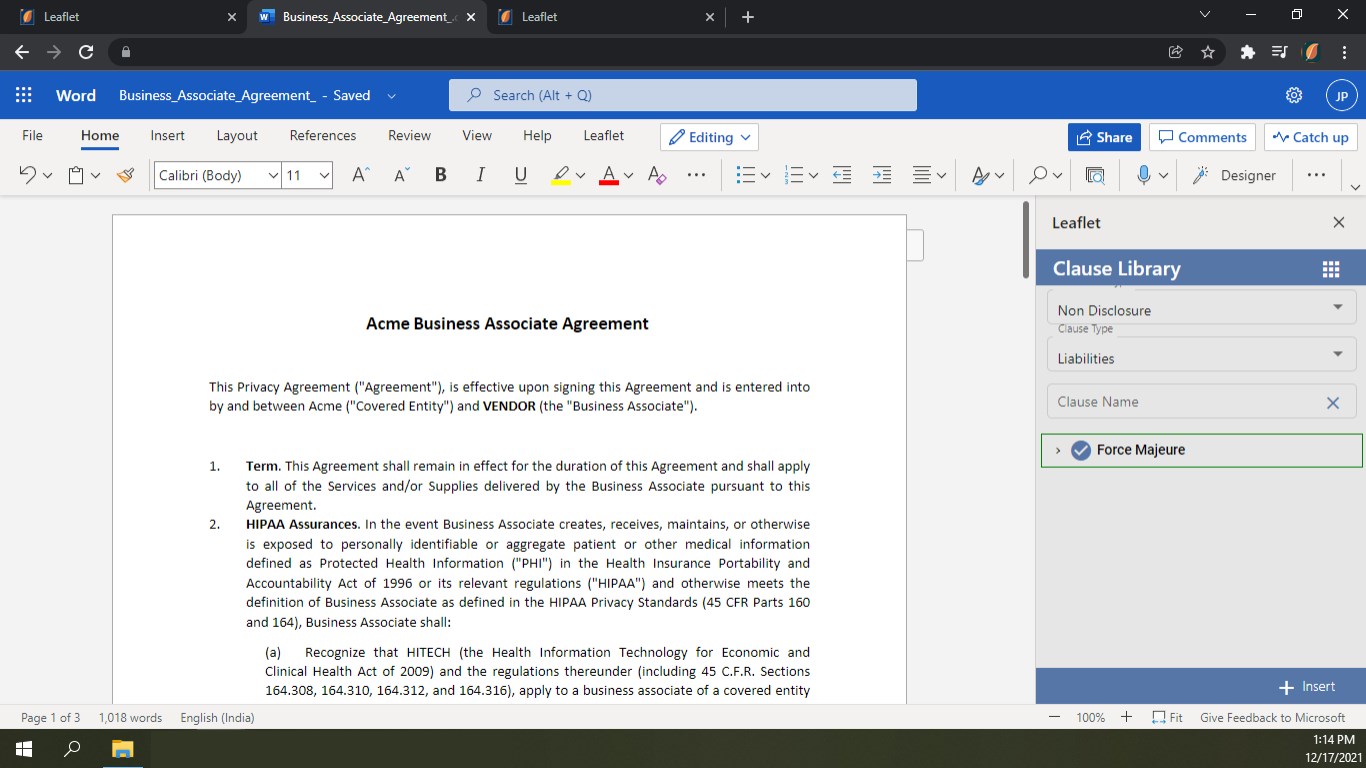This screenshot has height=768, width=1366.
Task: Open the Clause Library grid menu icon
Action: pos(1330,269)
